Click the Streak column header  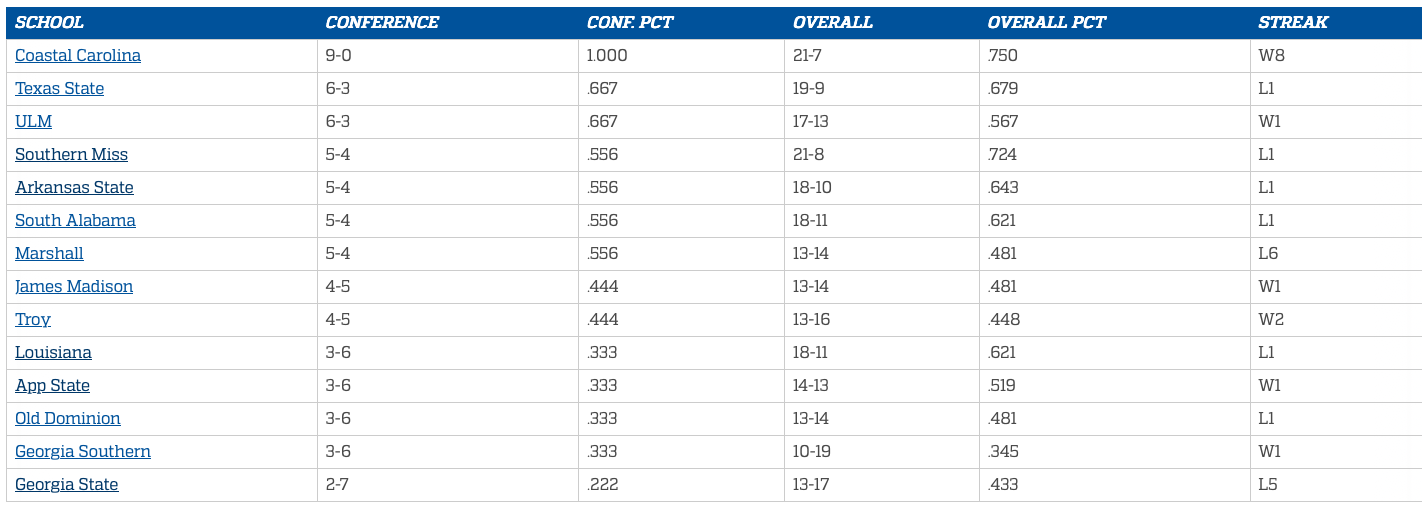(1293, 23)
